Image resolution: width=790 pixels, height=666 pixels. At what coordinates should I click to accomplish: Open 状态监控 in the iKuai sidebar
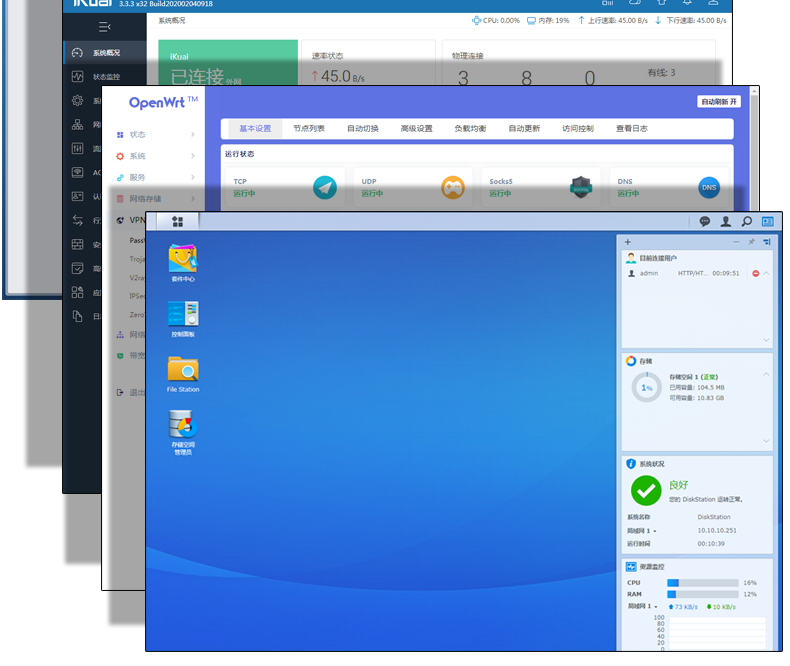pos(105,77)
